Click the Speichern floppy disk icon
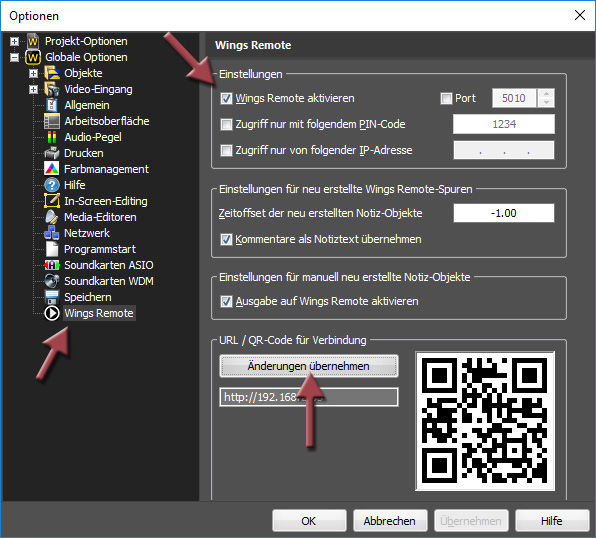 pos(52,297)
